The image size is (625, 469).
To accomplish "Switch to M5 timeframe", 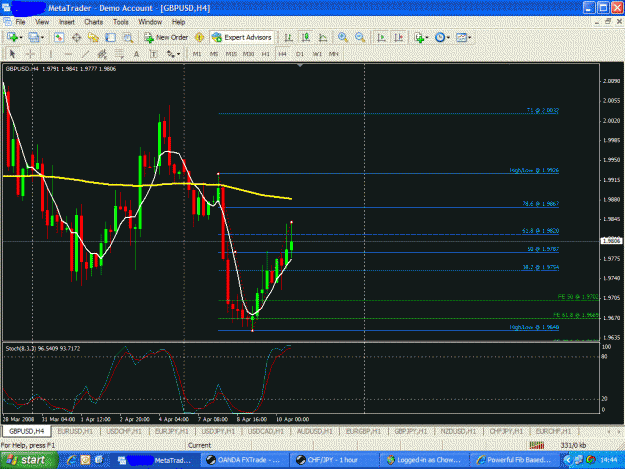I will coord(214,54).
